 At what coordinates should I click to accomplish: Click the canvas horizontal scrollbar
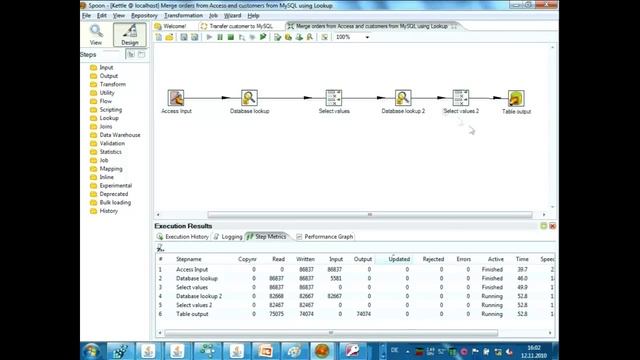point(370,214)
